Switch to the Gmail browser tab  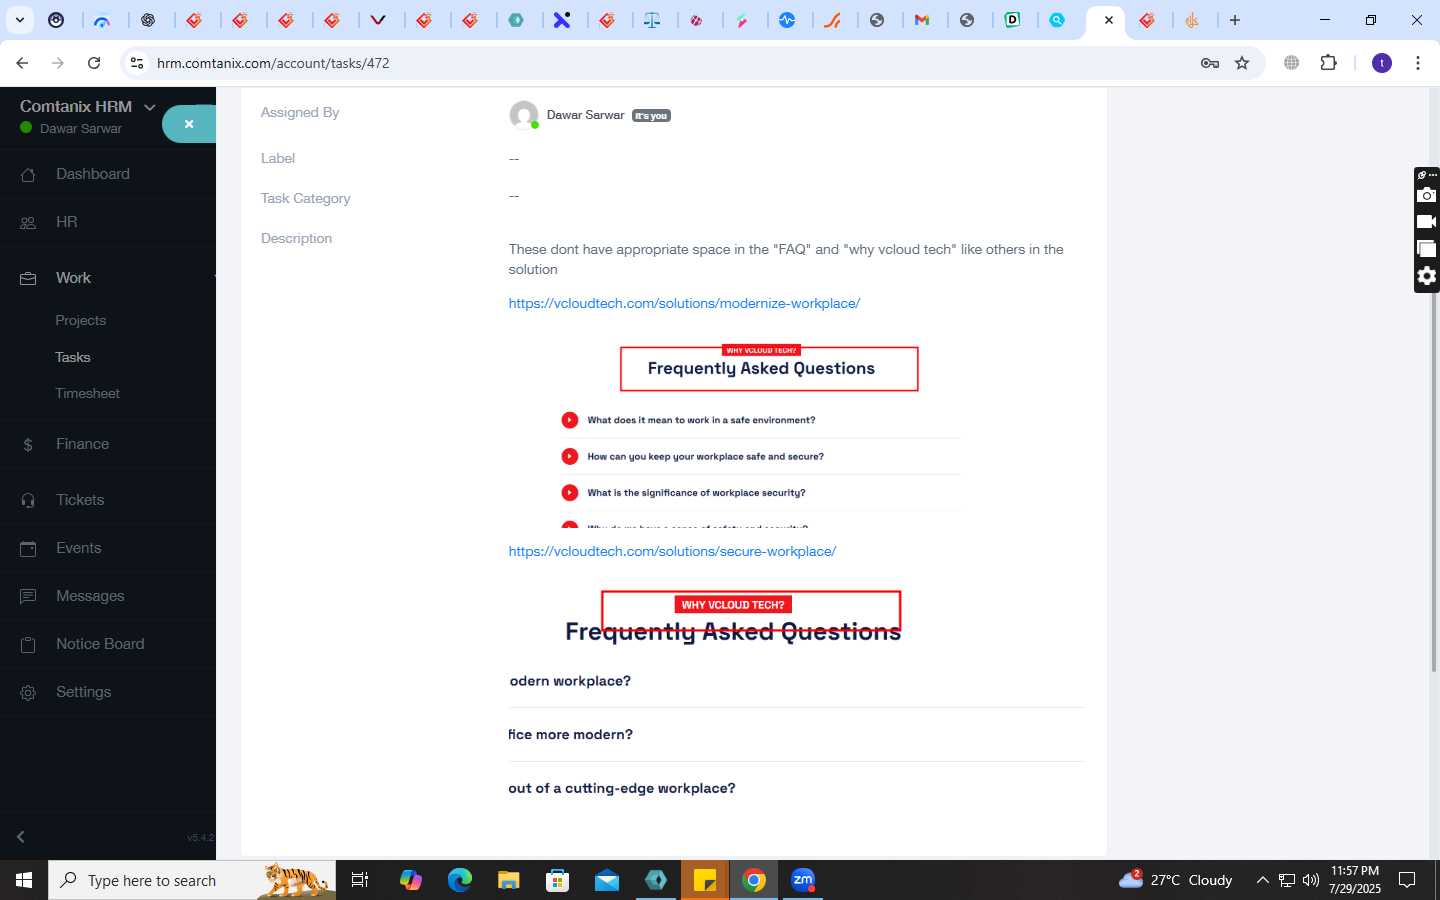pyautogui.click(x=922, y=20)
